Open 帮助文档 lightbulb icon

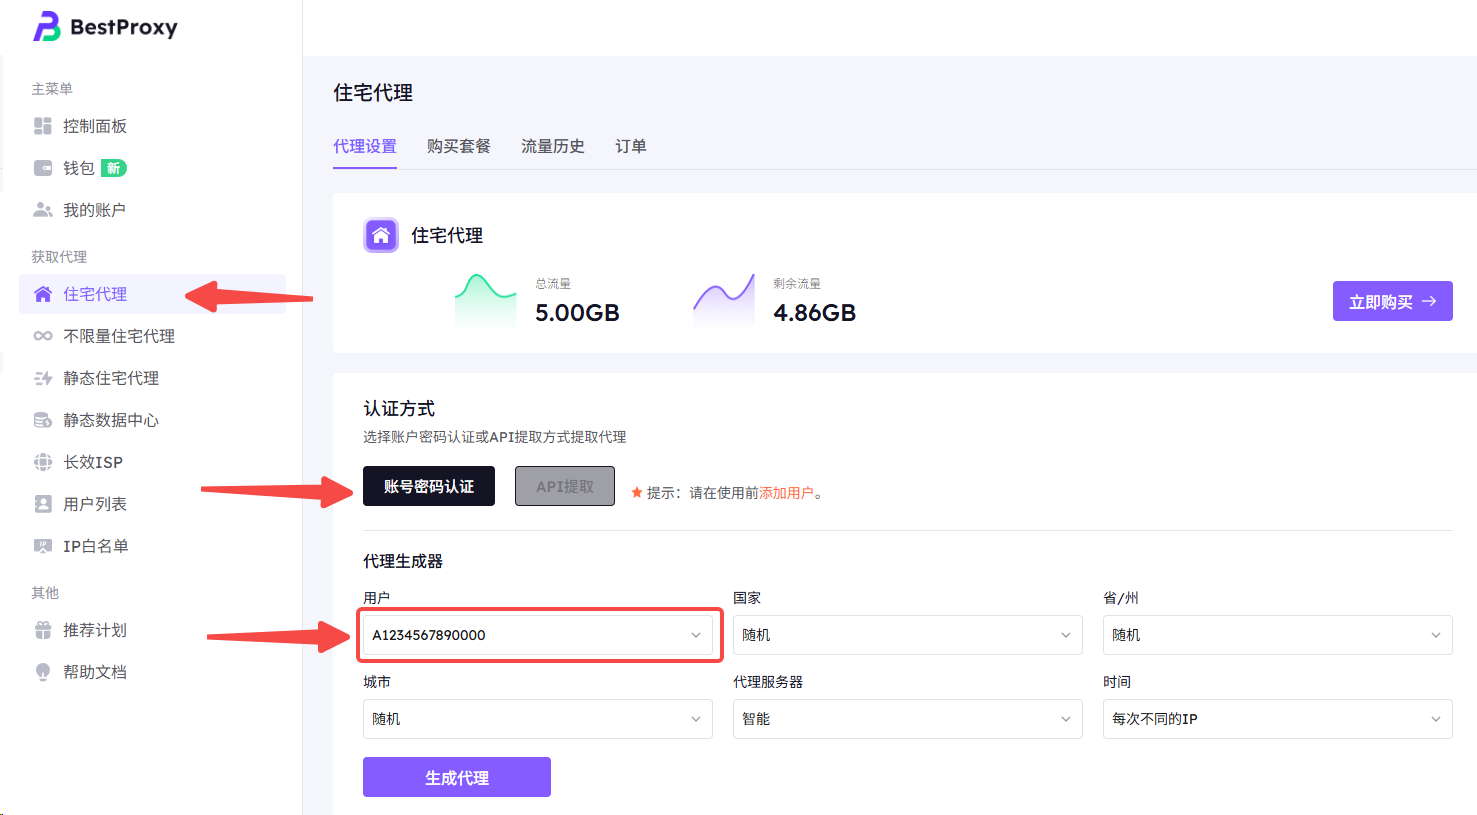point(43,672)
